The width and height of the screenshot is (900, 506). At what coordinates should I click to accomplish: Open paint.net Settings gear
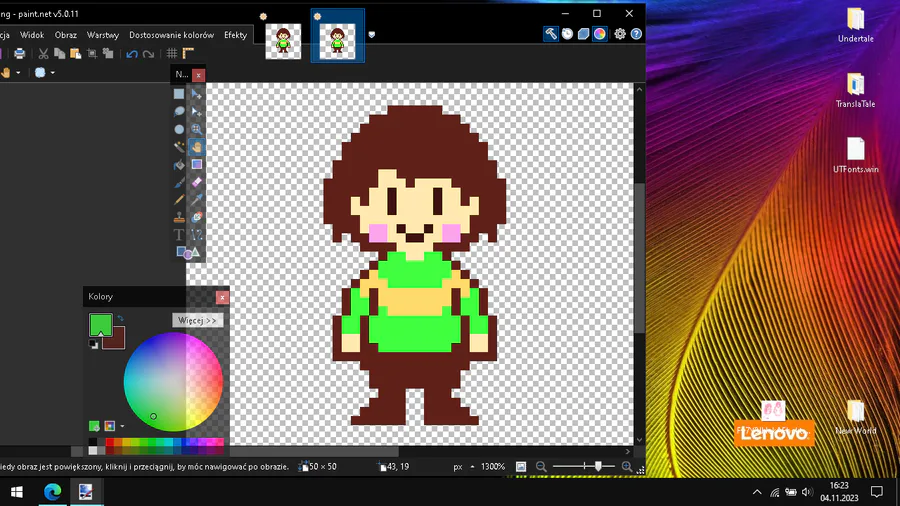(620, 34)
